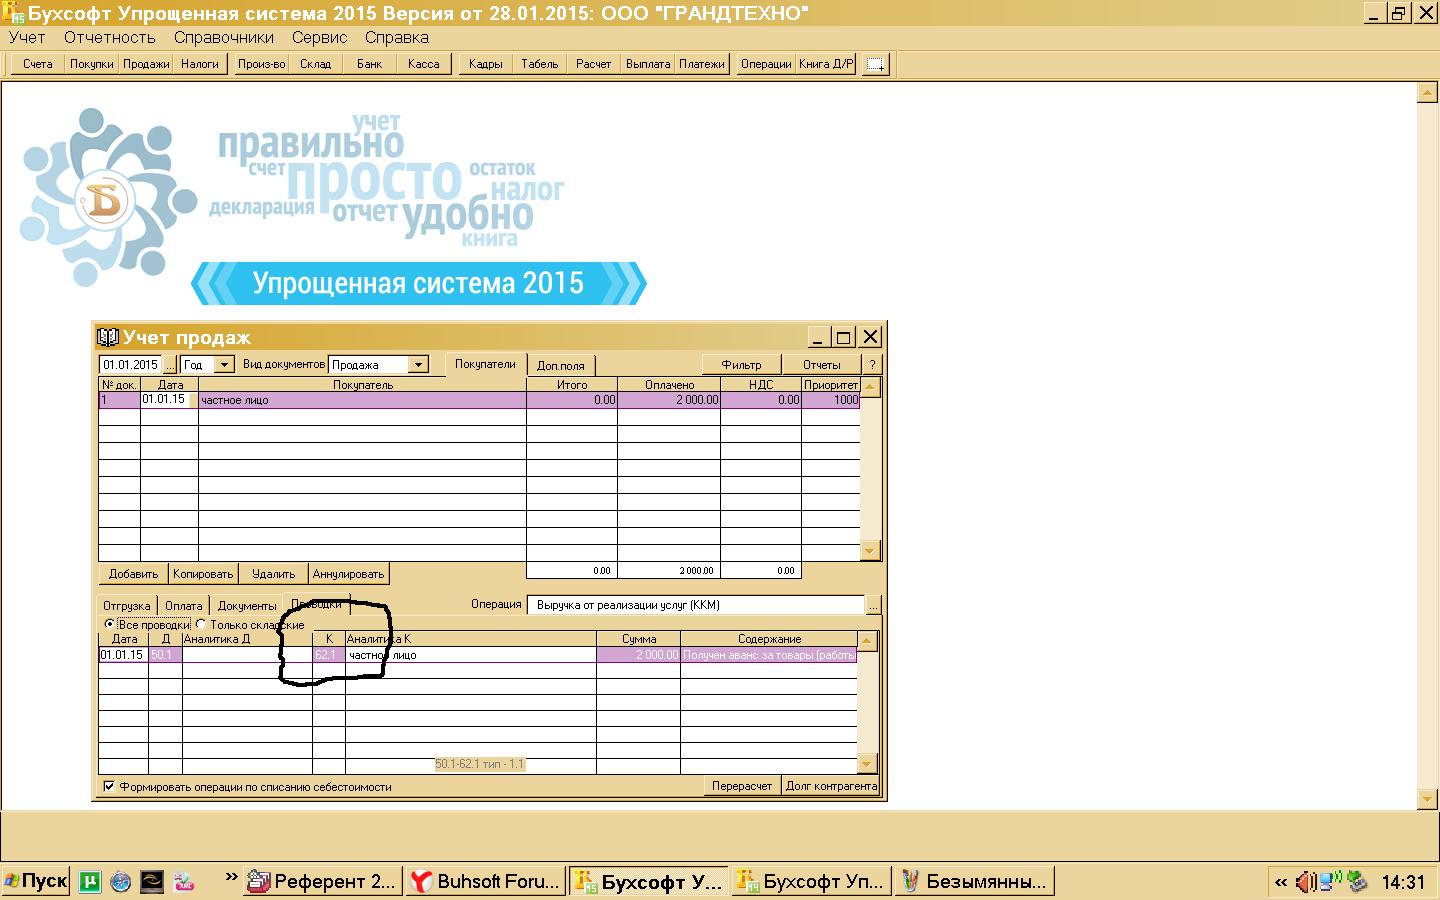Image resolution: width=1440 pixels, height=900 pixels.
Task: Expand quick launch overflow chevron
Action: click(231, 878)
